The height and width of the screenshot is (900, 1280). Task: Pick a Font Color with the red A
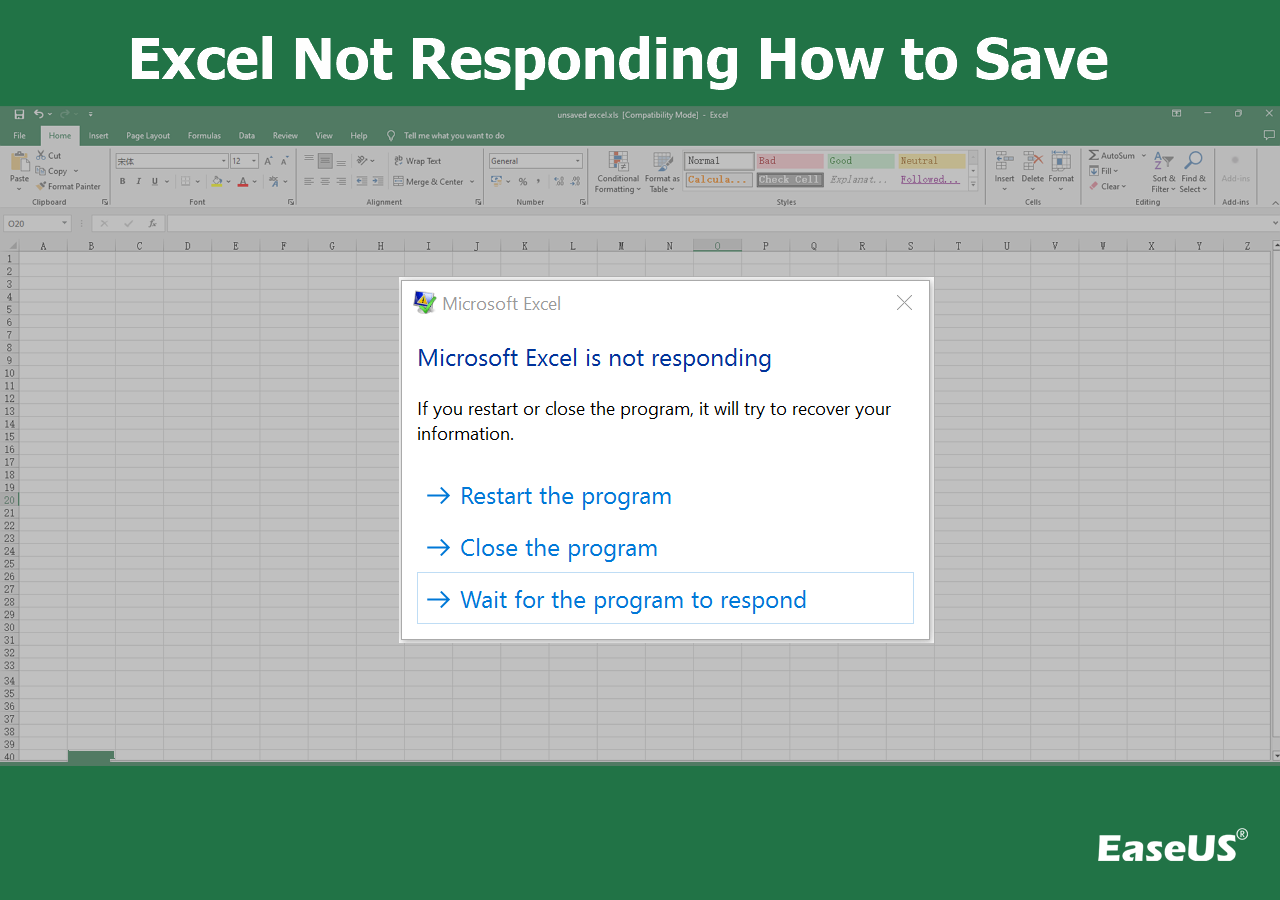pyautogui.click(x=243, y=182)
